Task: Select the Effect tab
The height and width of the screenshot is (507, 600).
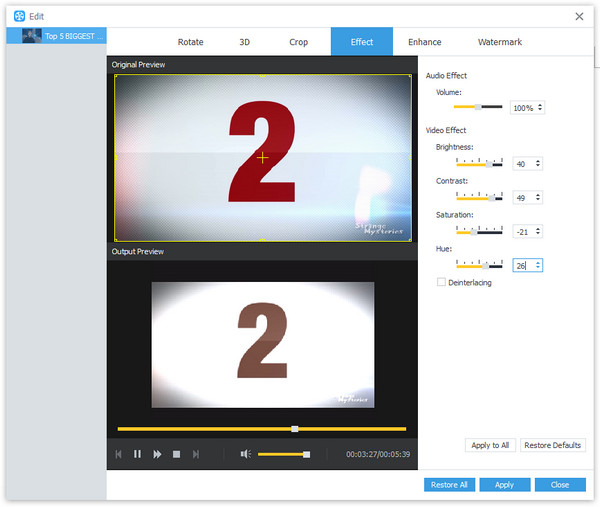Action: coord(362,42)
